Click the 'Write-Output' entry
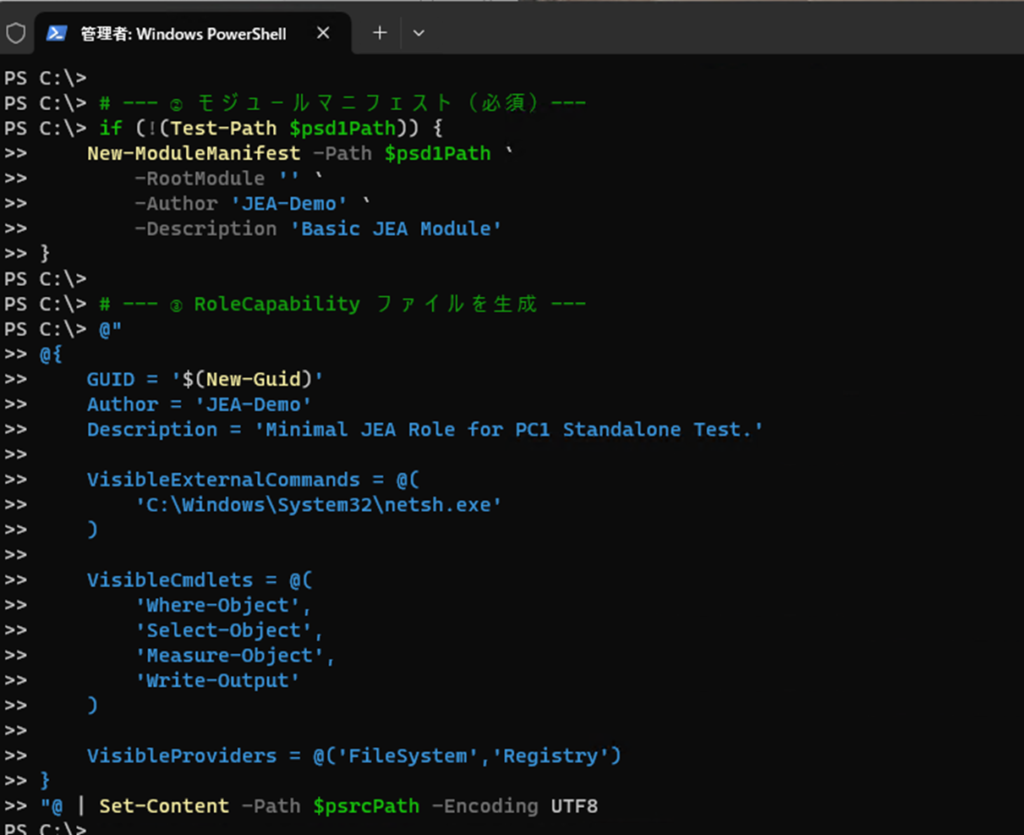Image resolution: width=1024 pixels, height=835 pixels. coord(218,680)
